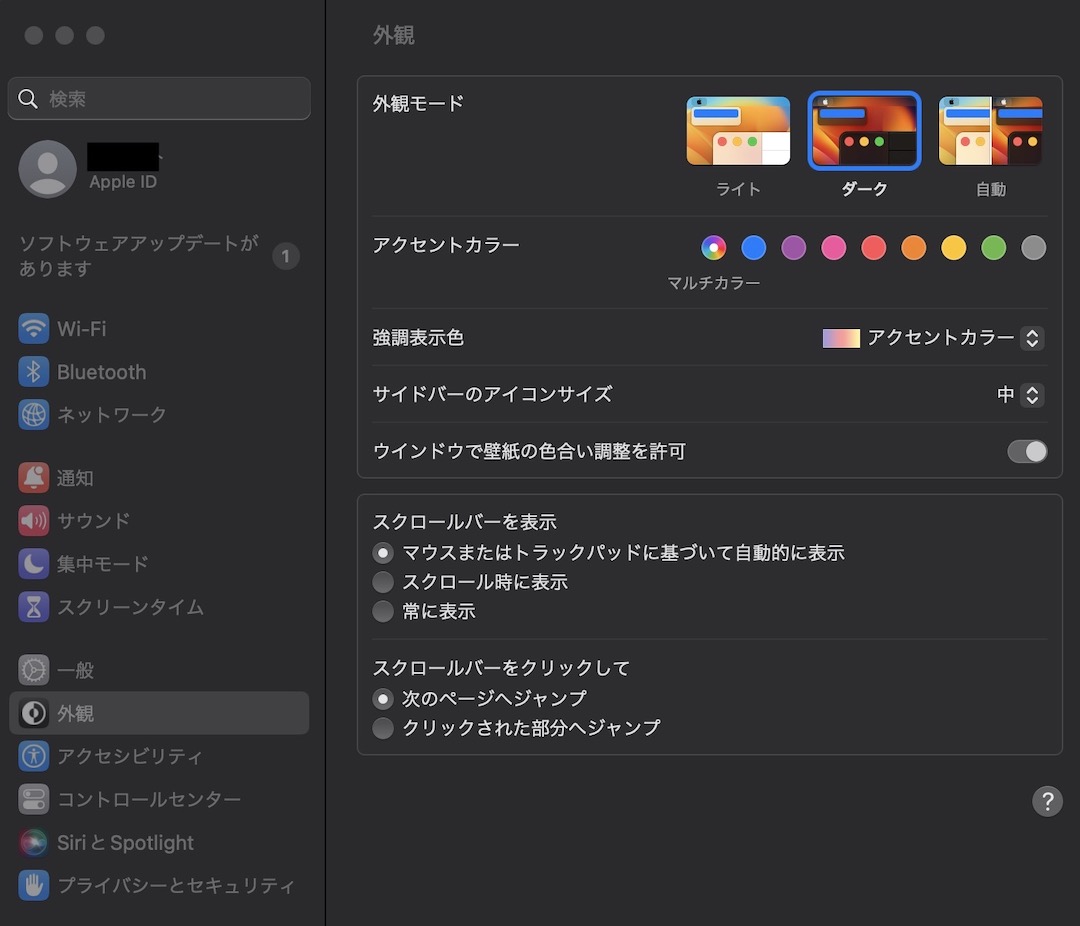1080x926 pixels.
Task: Select ネットワーク in the sidebar
Action: [x=113, y=414]
